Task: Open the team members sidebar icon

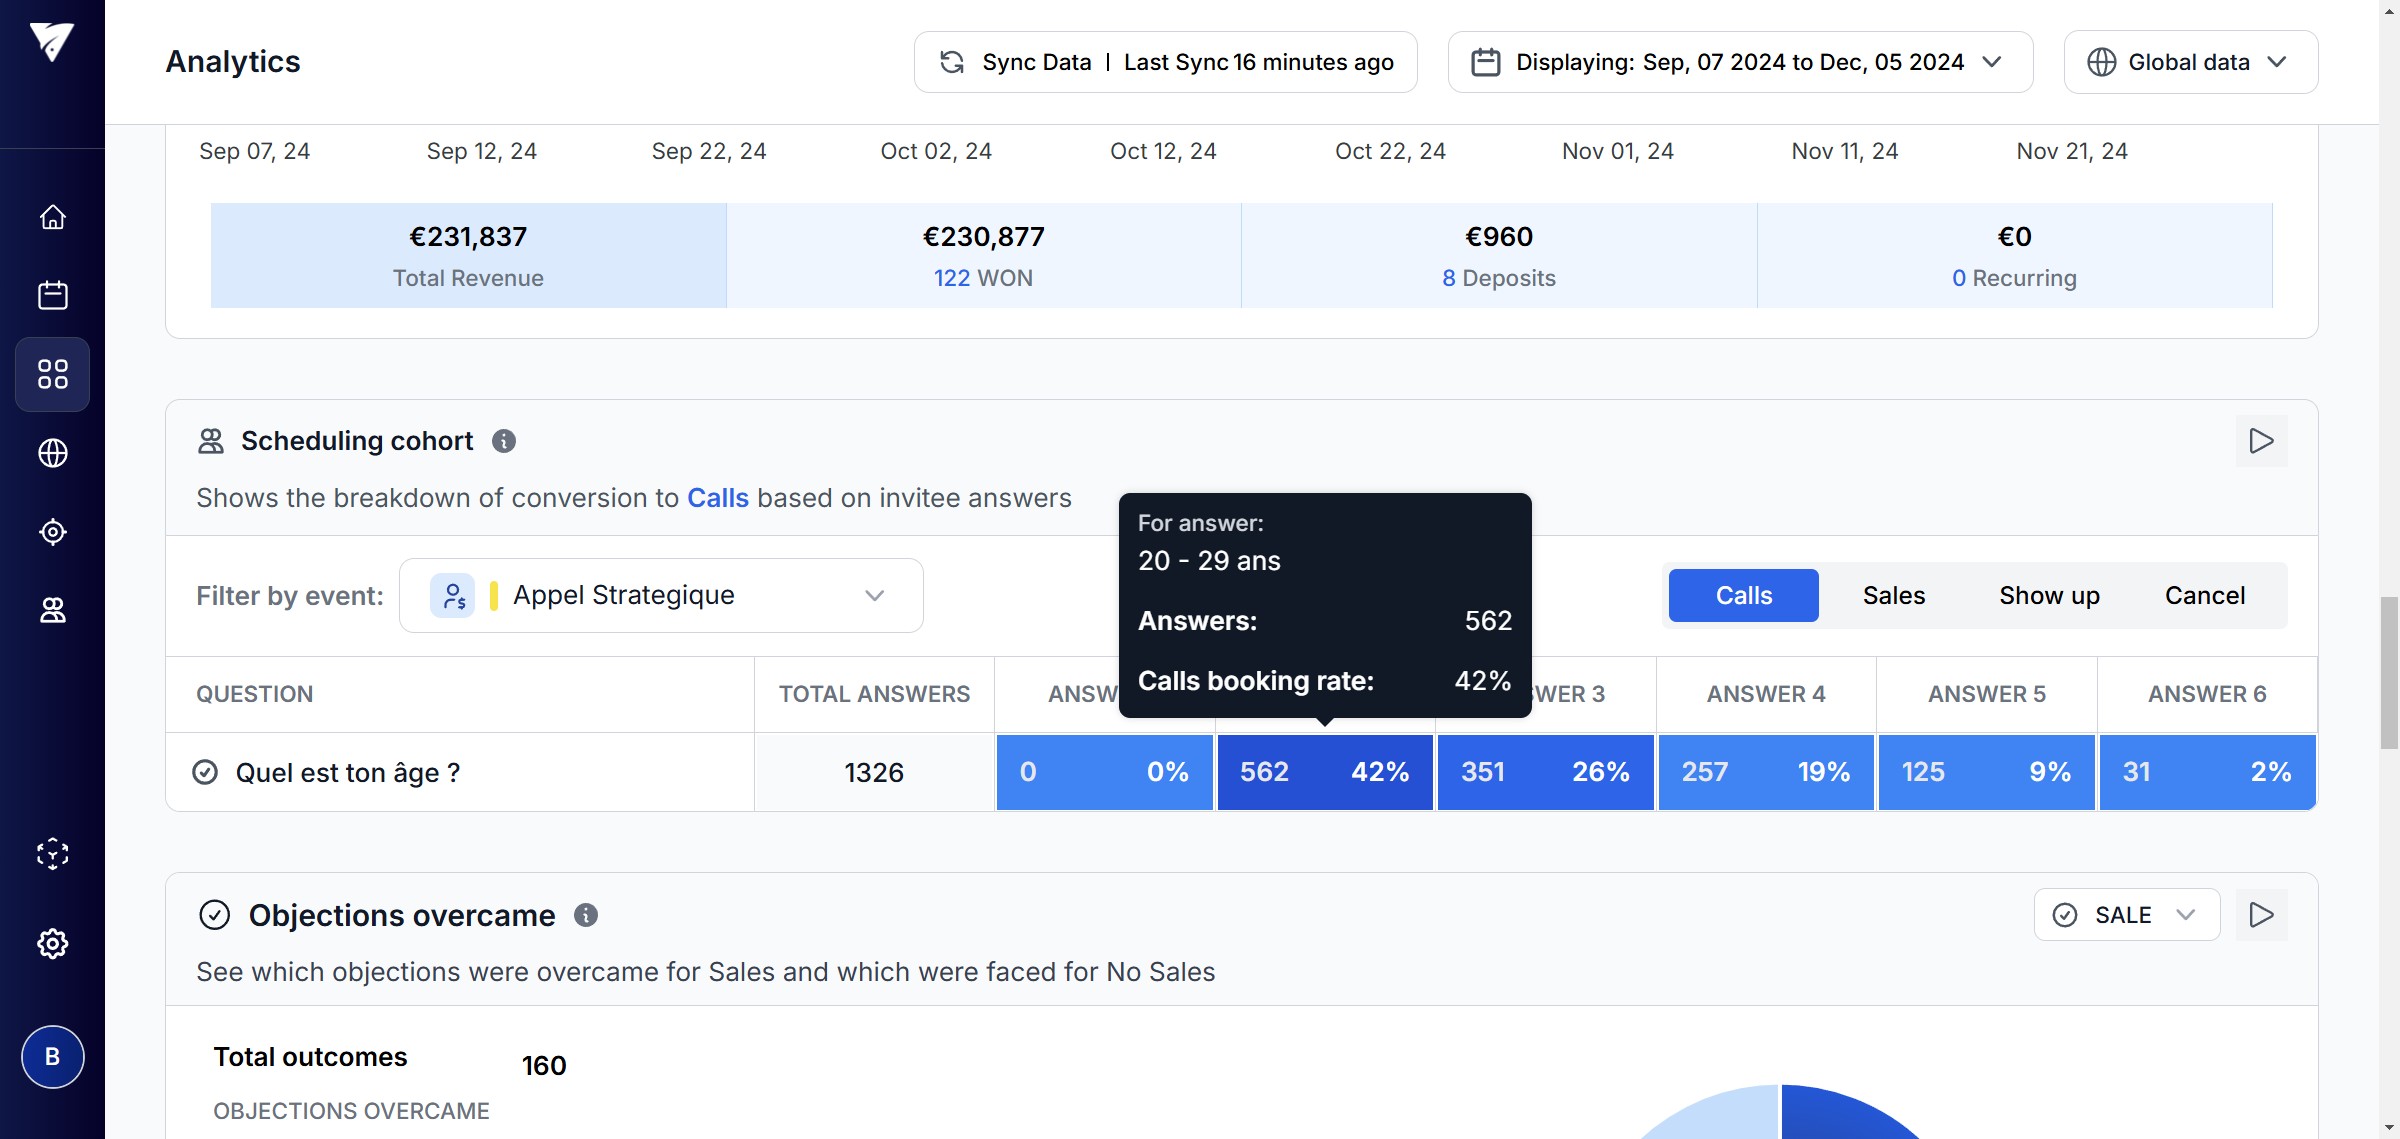Action: coord(52,610)
